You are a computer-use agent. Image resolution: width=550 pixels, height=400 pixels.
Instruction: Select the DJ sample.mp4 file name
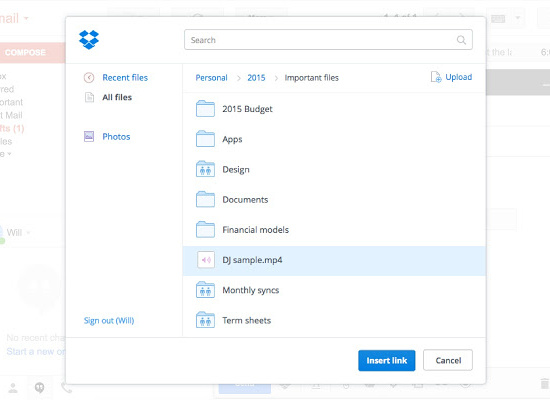click(252, 260)
